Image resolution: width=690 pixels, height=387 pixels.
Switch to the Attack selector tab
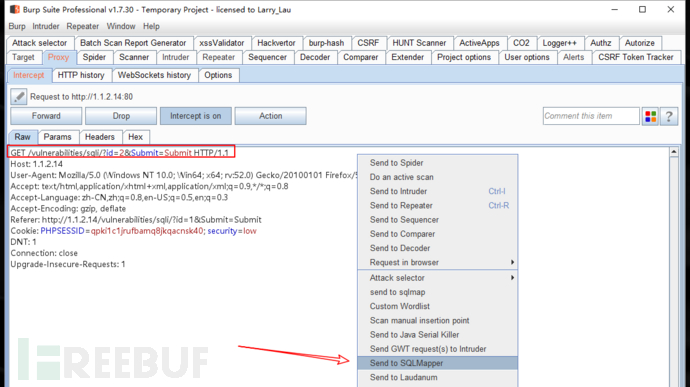39,43
